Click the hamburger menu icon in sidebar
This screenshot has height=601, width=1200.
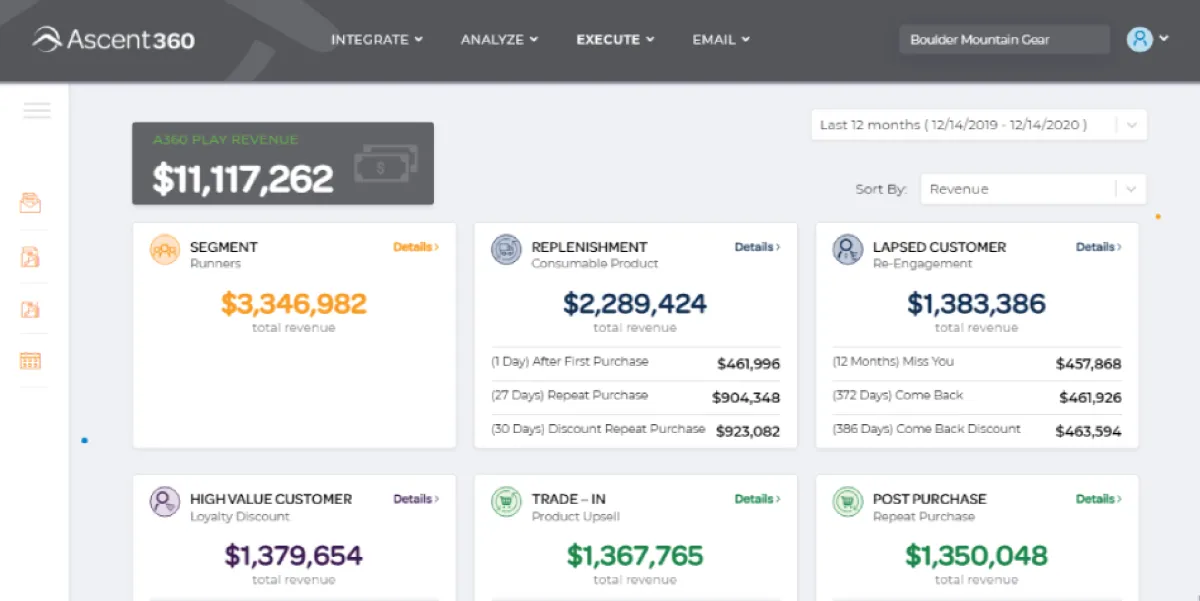[37, 111]
